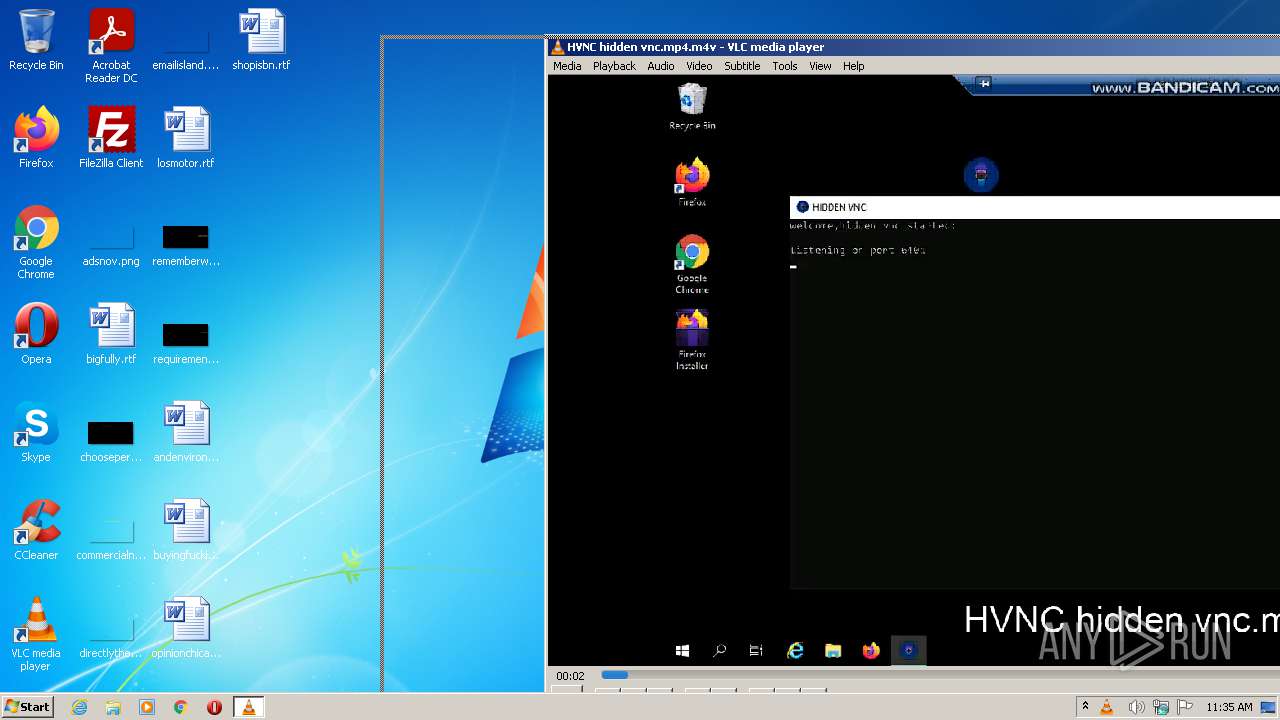The height and width of the screenshot is (720, 1280).
Task: Open the Windows Start menu
Action: click(x=27, y=707)
